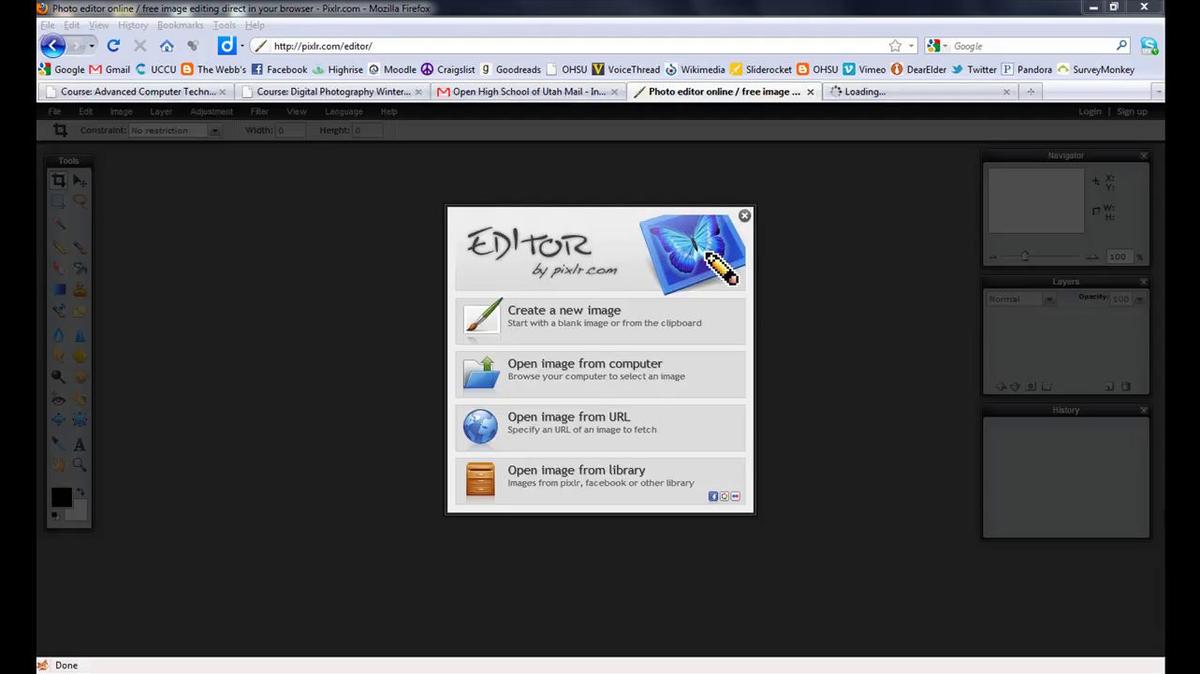
Task: Close the Navigator panel
Action: point(1144,155)
